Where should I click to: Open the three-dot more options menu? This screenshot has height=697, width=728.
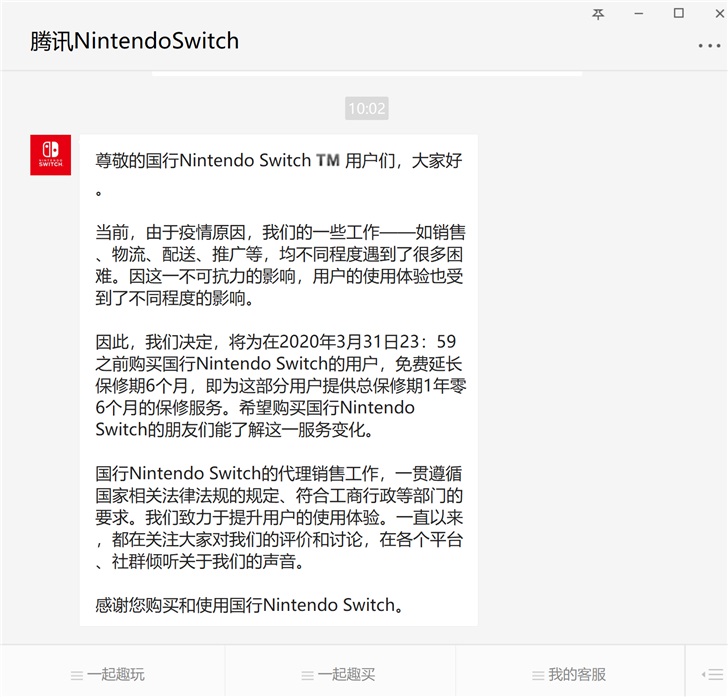point(709,46)
